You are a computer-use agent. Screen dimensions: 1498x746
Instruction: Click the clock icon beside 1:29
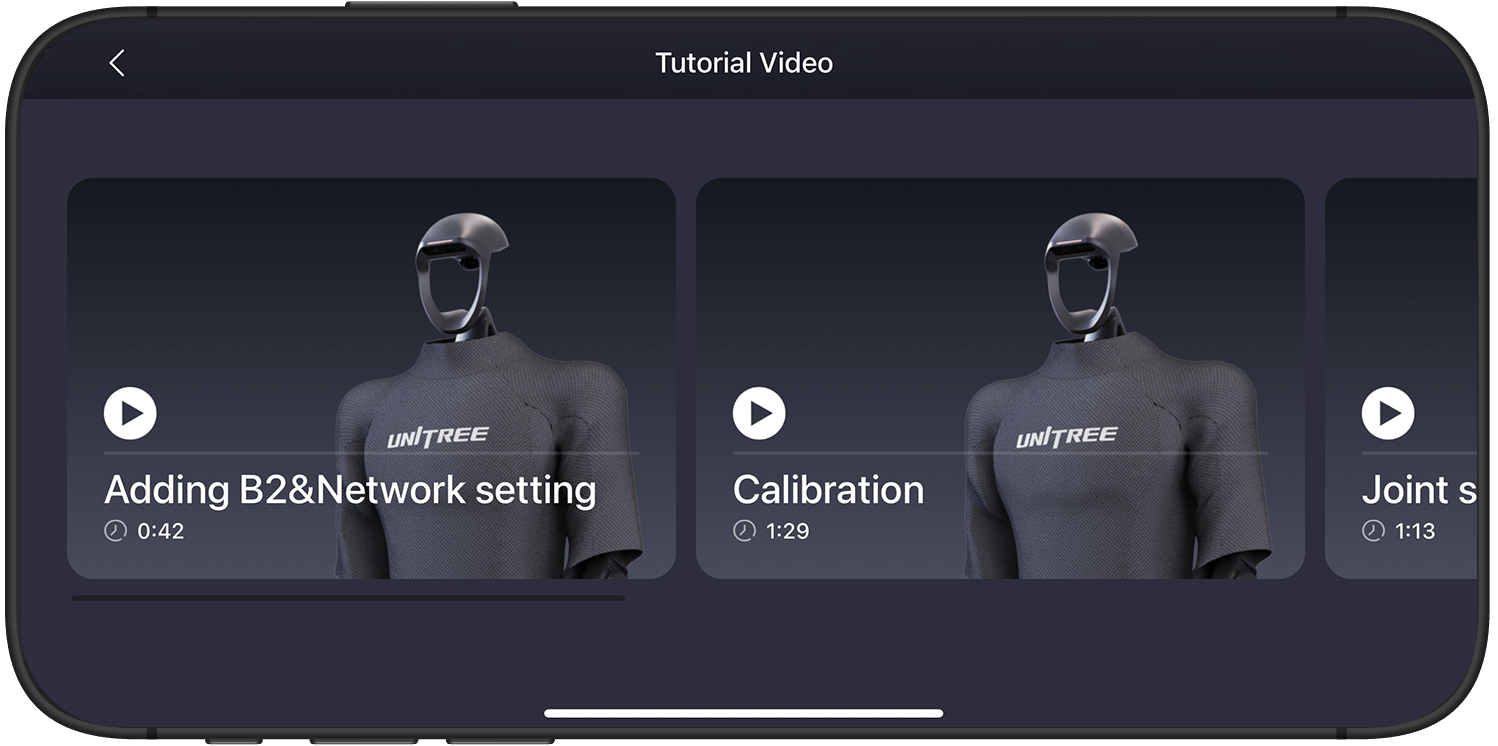point(744,531)
